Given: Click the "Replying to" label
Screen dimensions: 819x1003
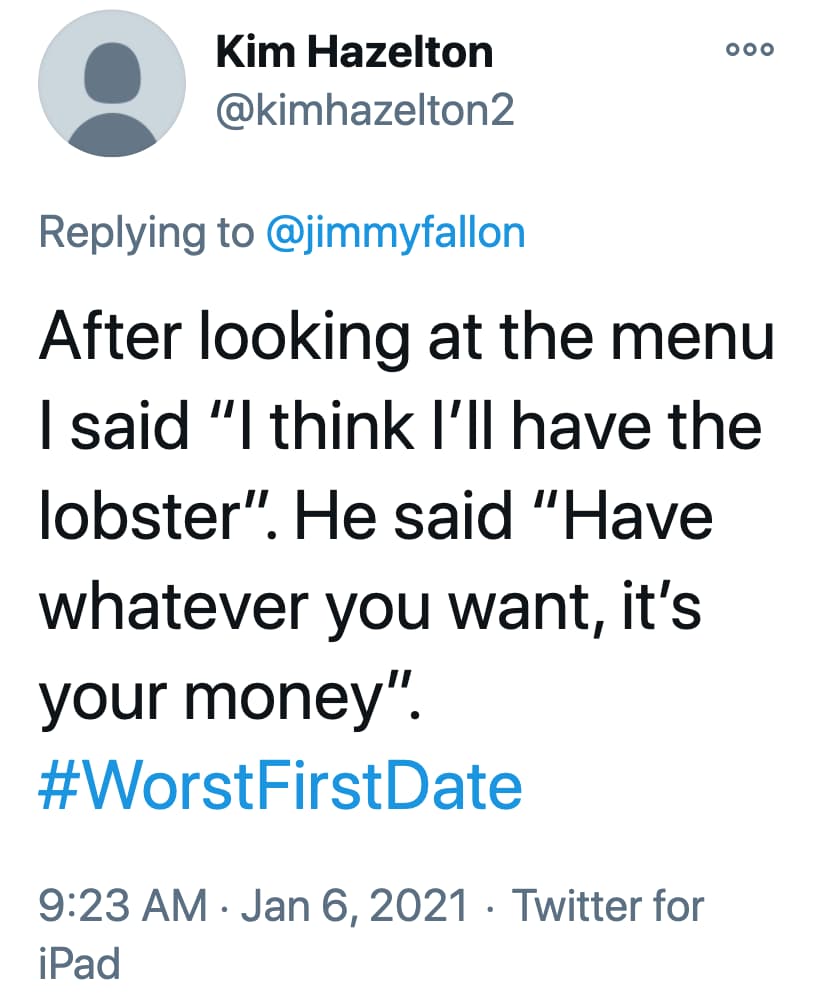Looking at the screenshot, I should (146, 232).
